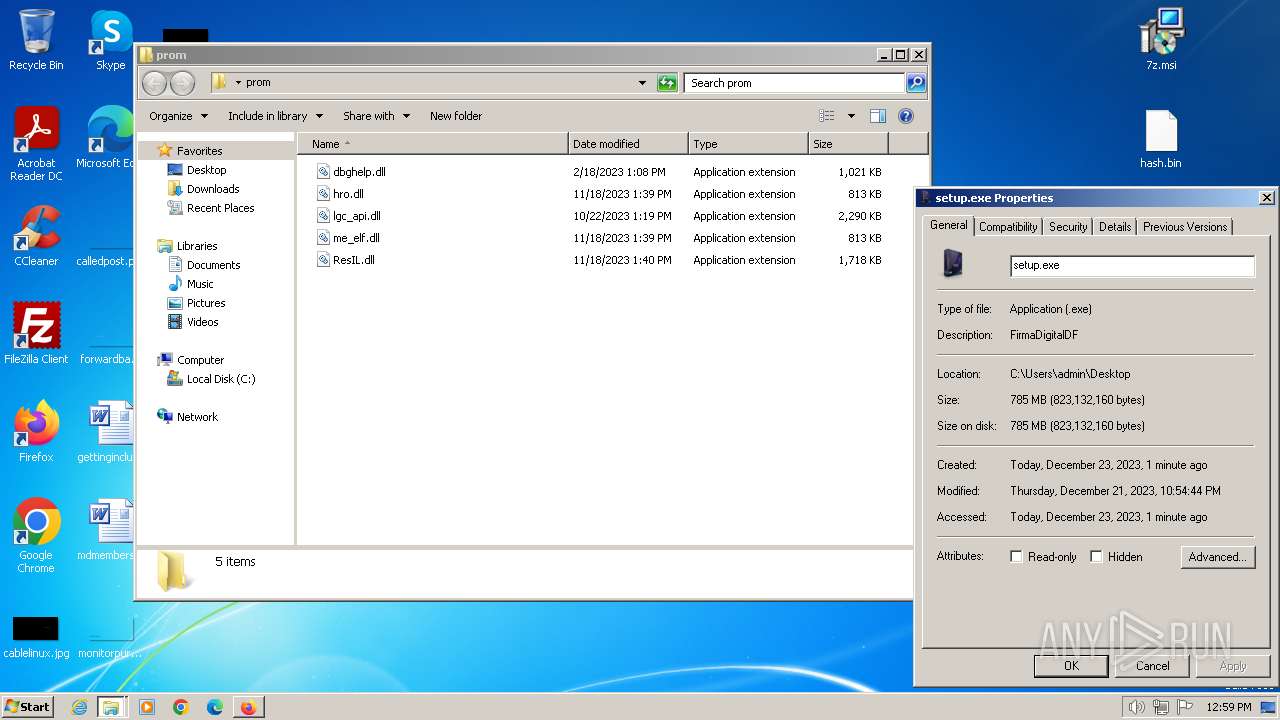Image resolution: width=1280 pixels, height=720 pixels.
Task: Select Computer in the navigation pane
Action: 200,360
